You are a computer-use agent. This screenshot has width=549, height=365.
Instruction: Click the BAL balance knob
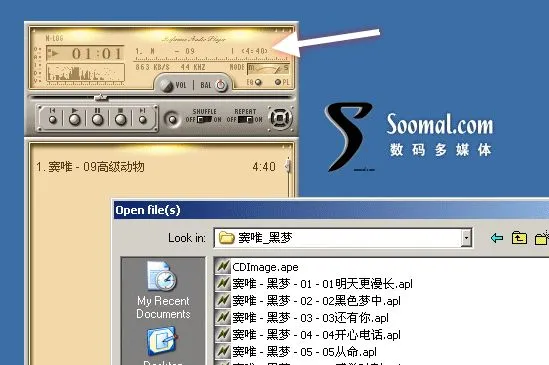click(x=221, y=85)
